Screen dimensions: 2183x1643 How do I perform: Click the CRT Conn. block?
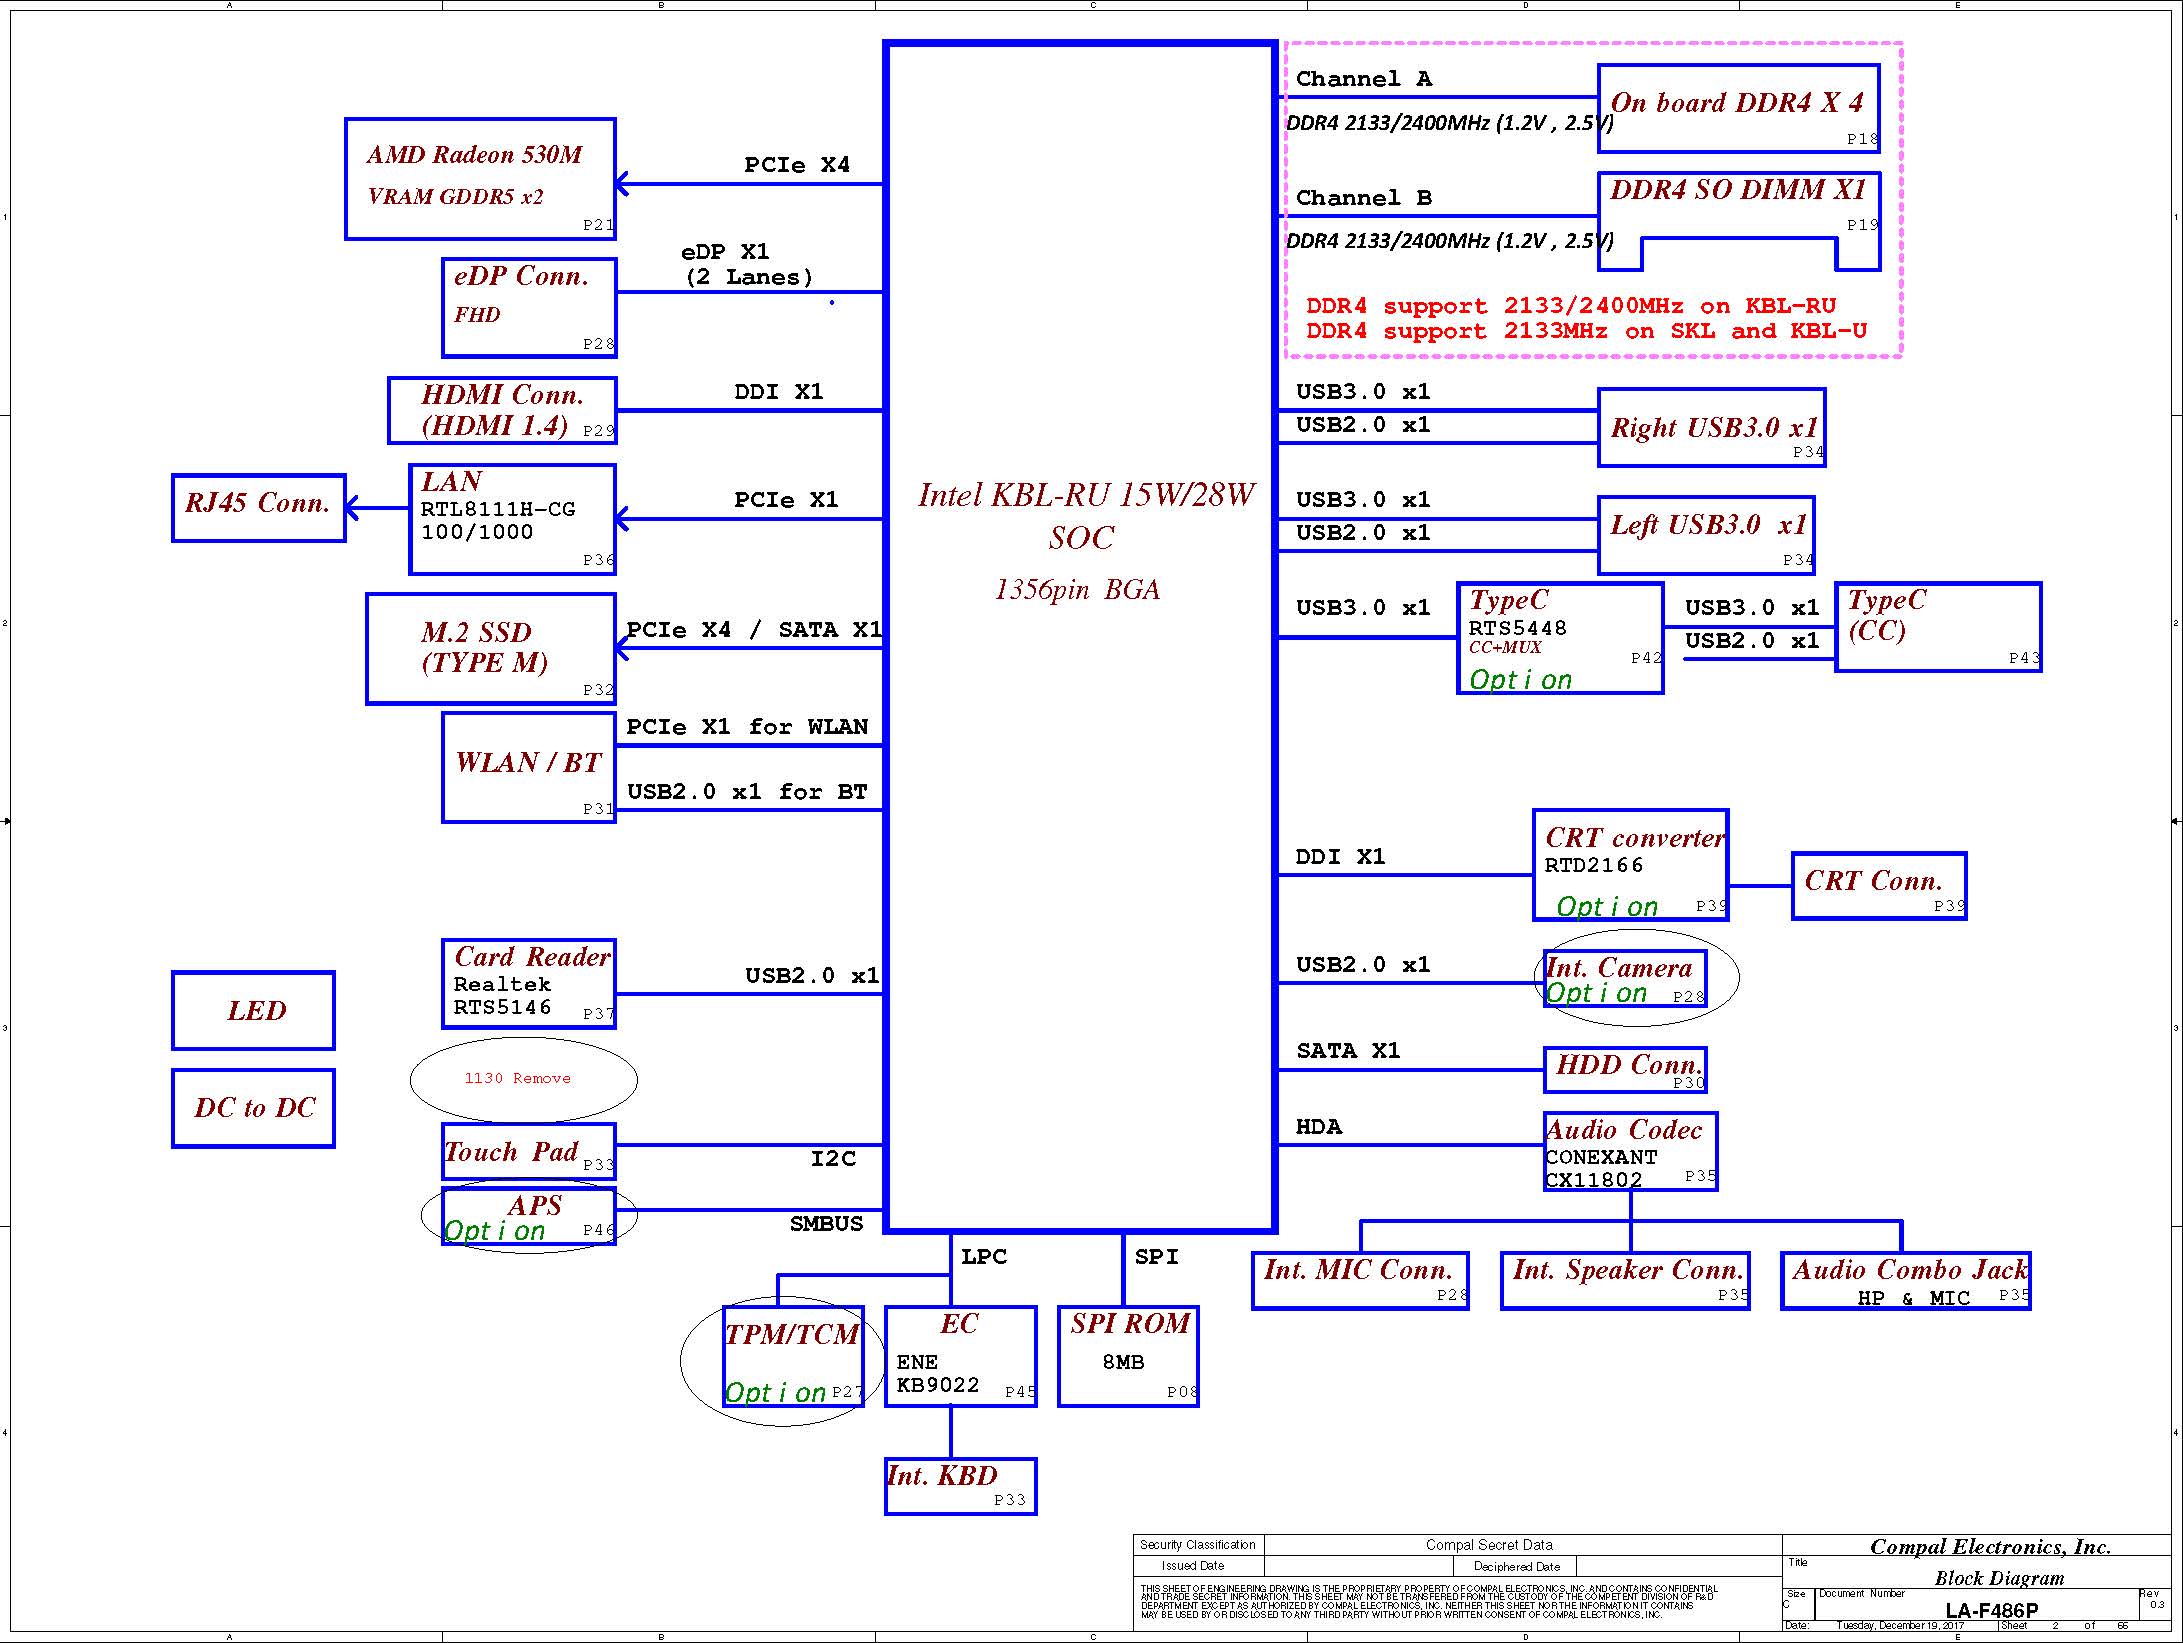click(x=1879, y=886)
